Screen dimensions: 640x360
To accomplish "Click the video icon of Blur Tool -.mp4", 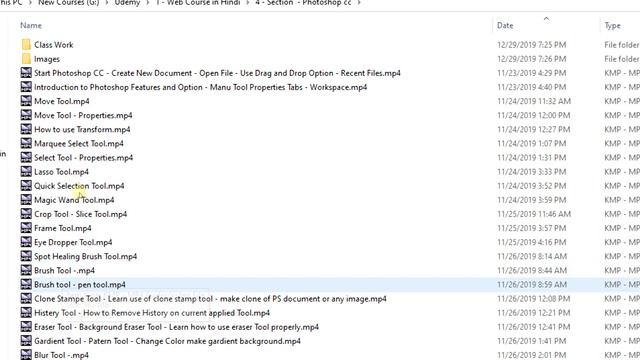I will (x=26, y=354).
